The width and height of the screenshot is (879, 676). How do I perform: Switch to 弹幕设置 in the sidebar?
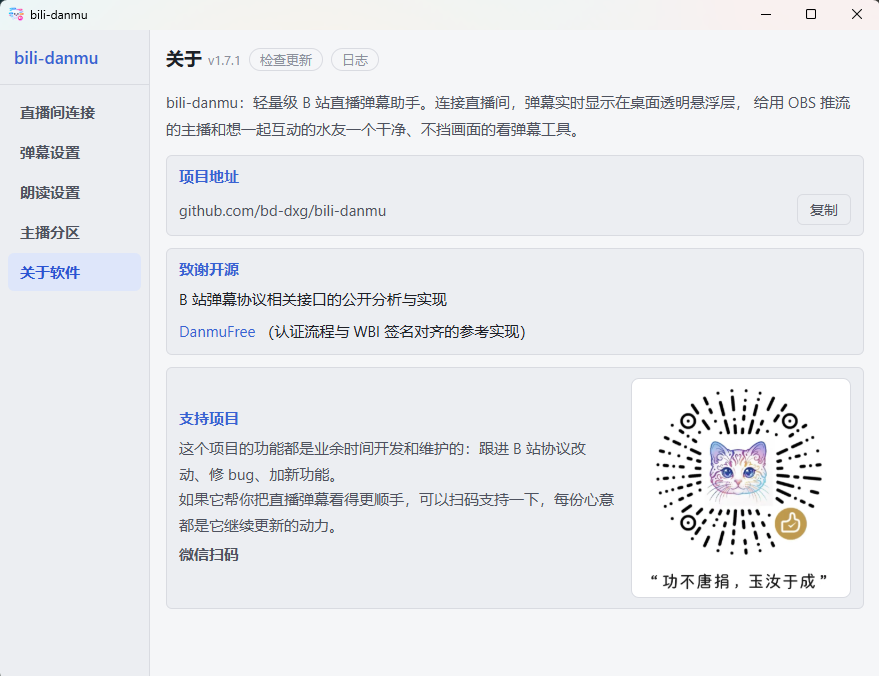coord(75,152)
